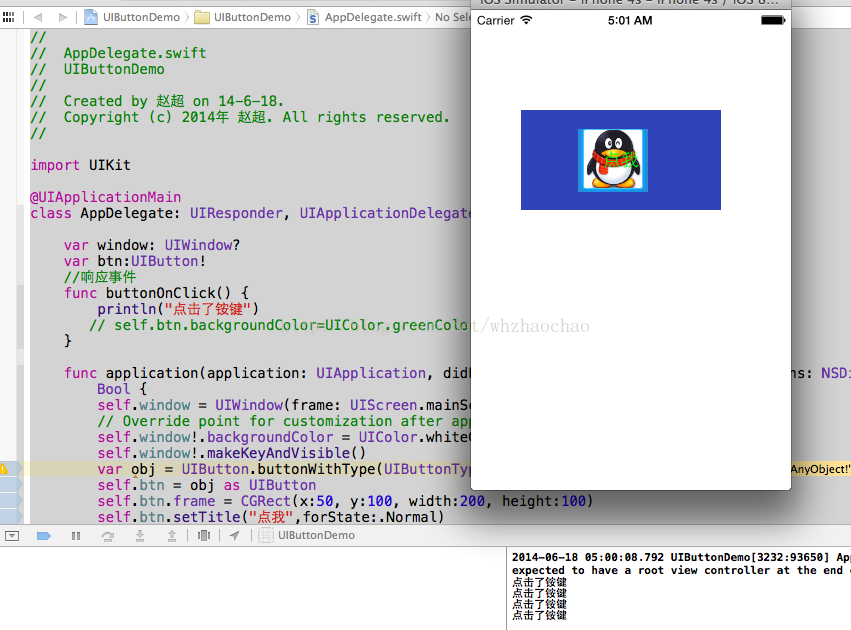Click the CGRect frame line

pos(345,501)
